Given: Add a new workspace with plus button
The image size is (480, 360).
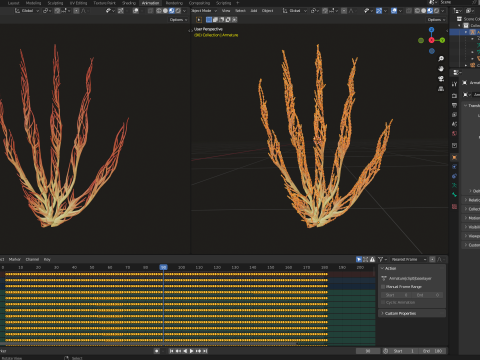Looking at the screenshot, I should (x=238, y=3).
